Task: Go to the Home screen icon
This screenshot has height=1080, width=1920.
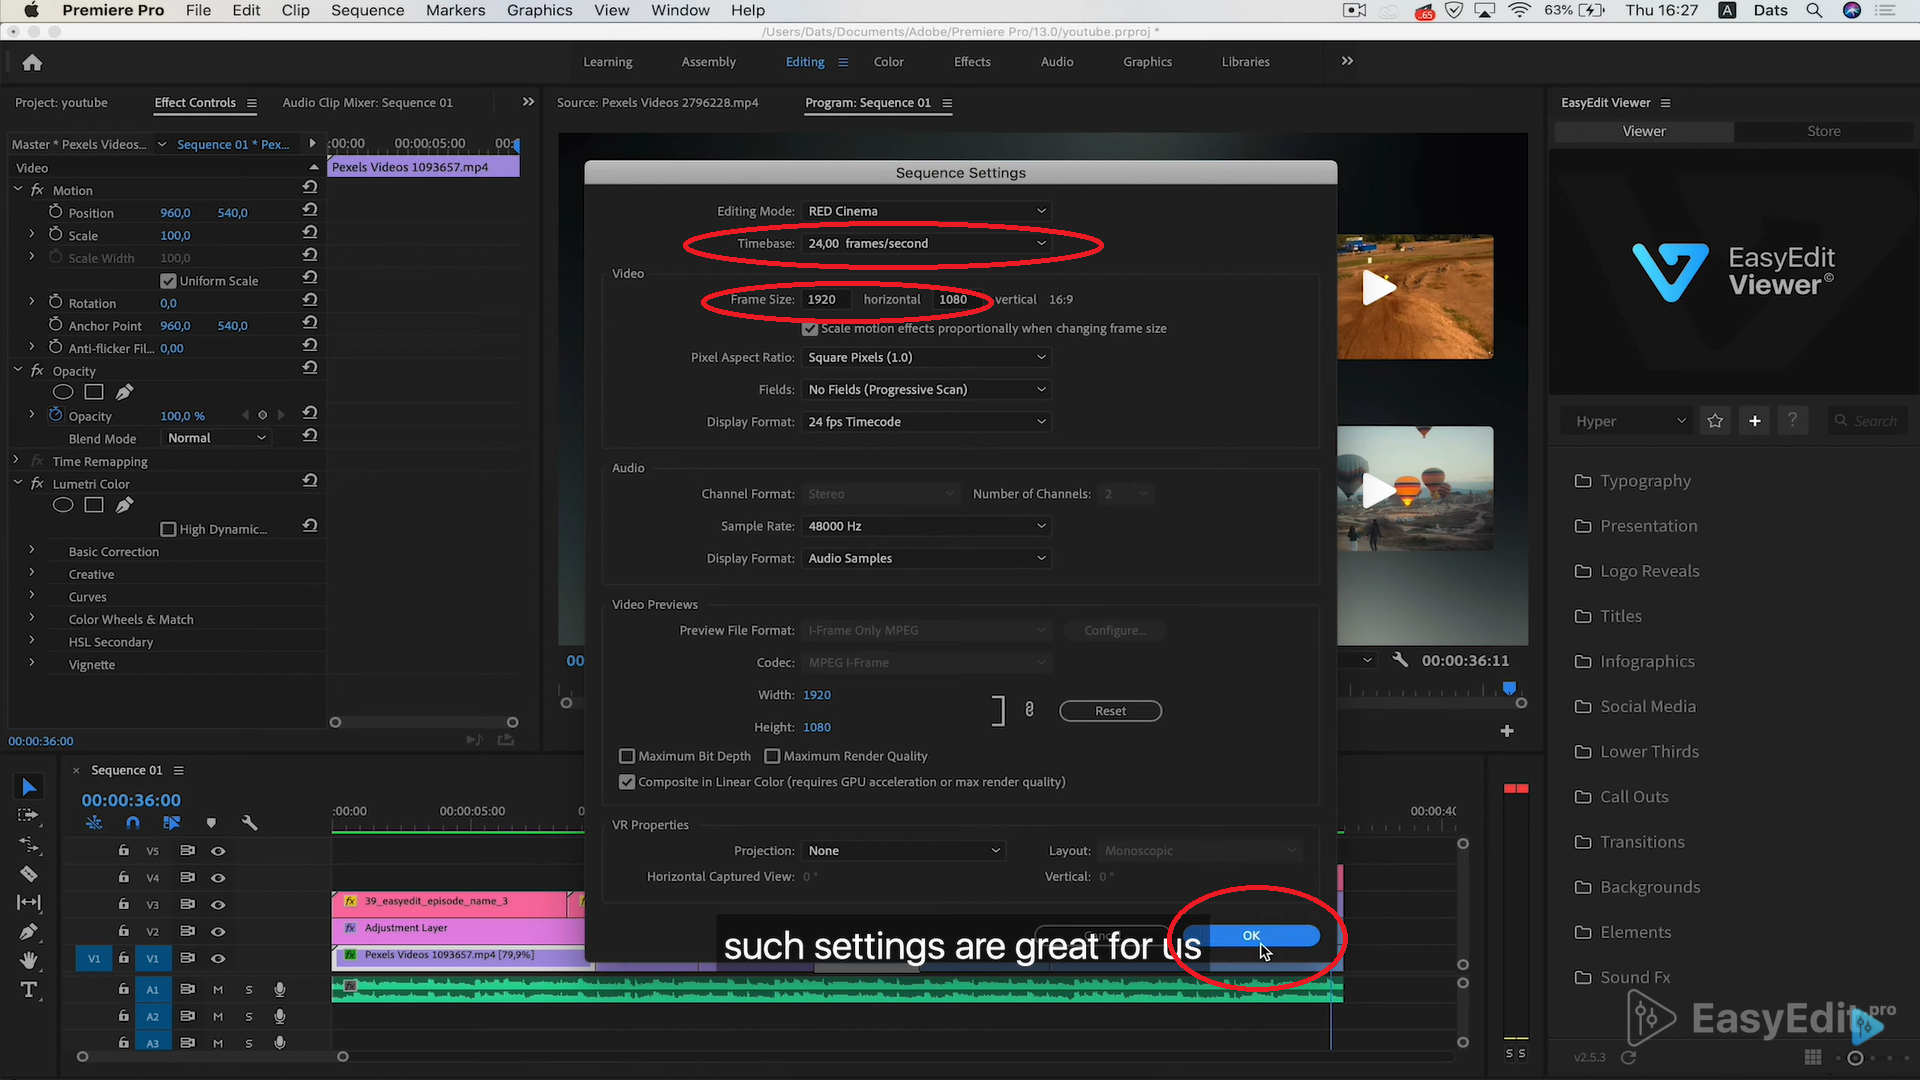Action: tap(32, 63)
